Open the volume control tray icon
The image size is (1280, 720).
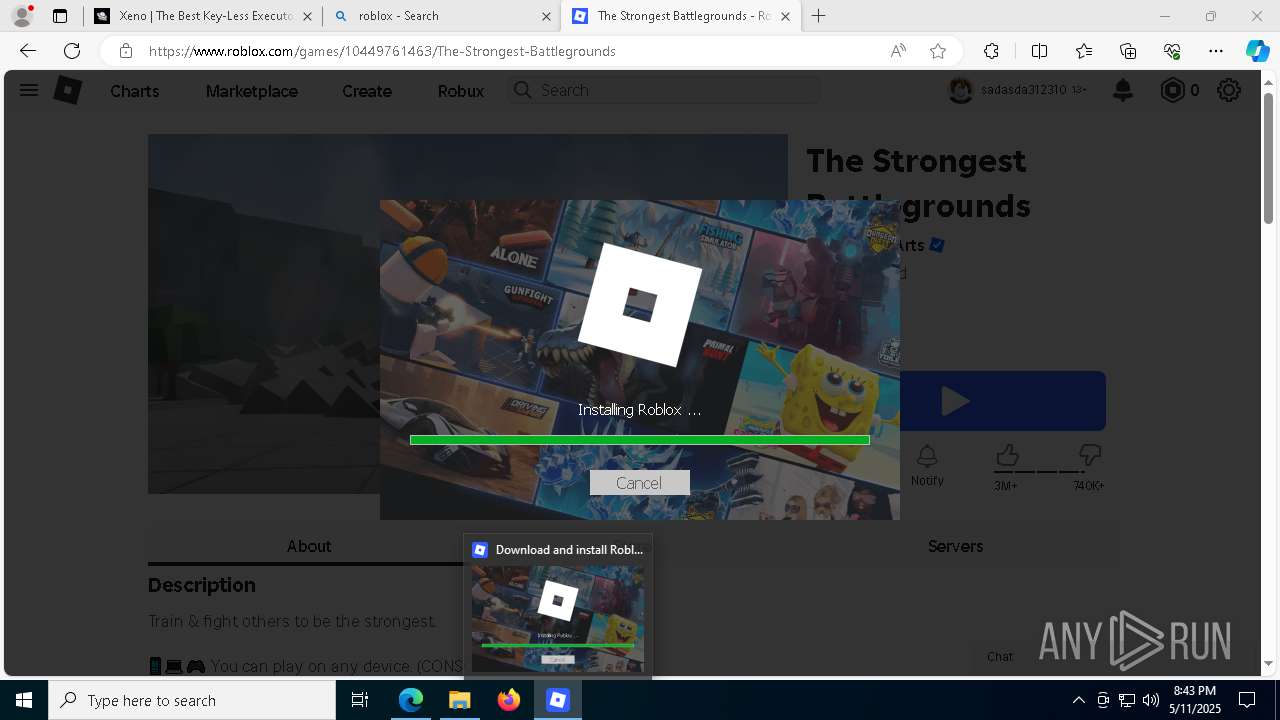click(1150, 700)
